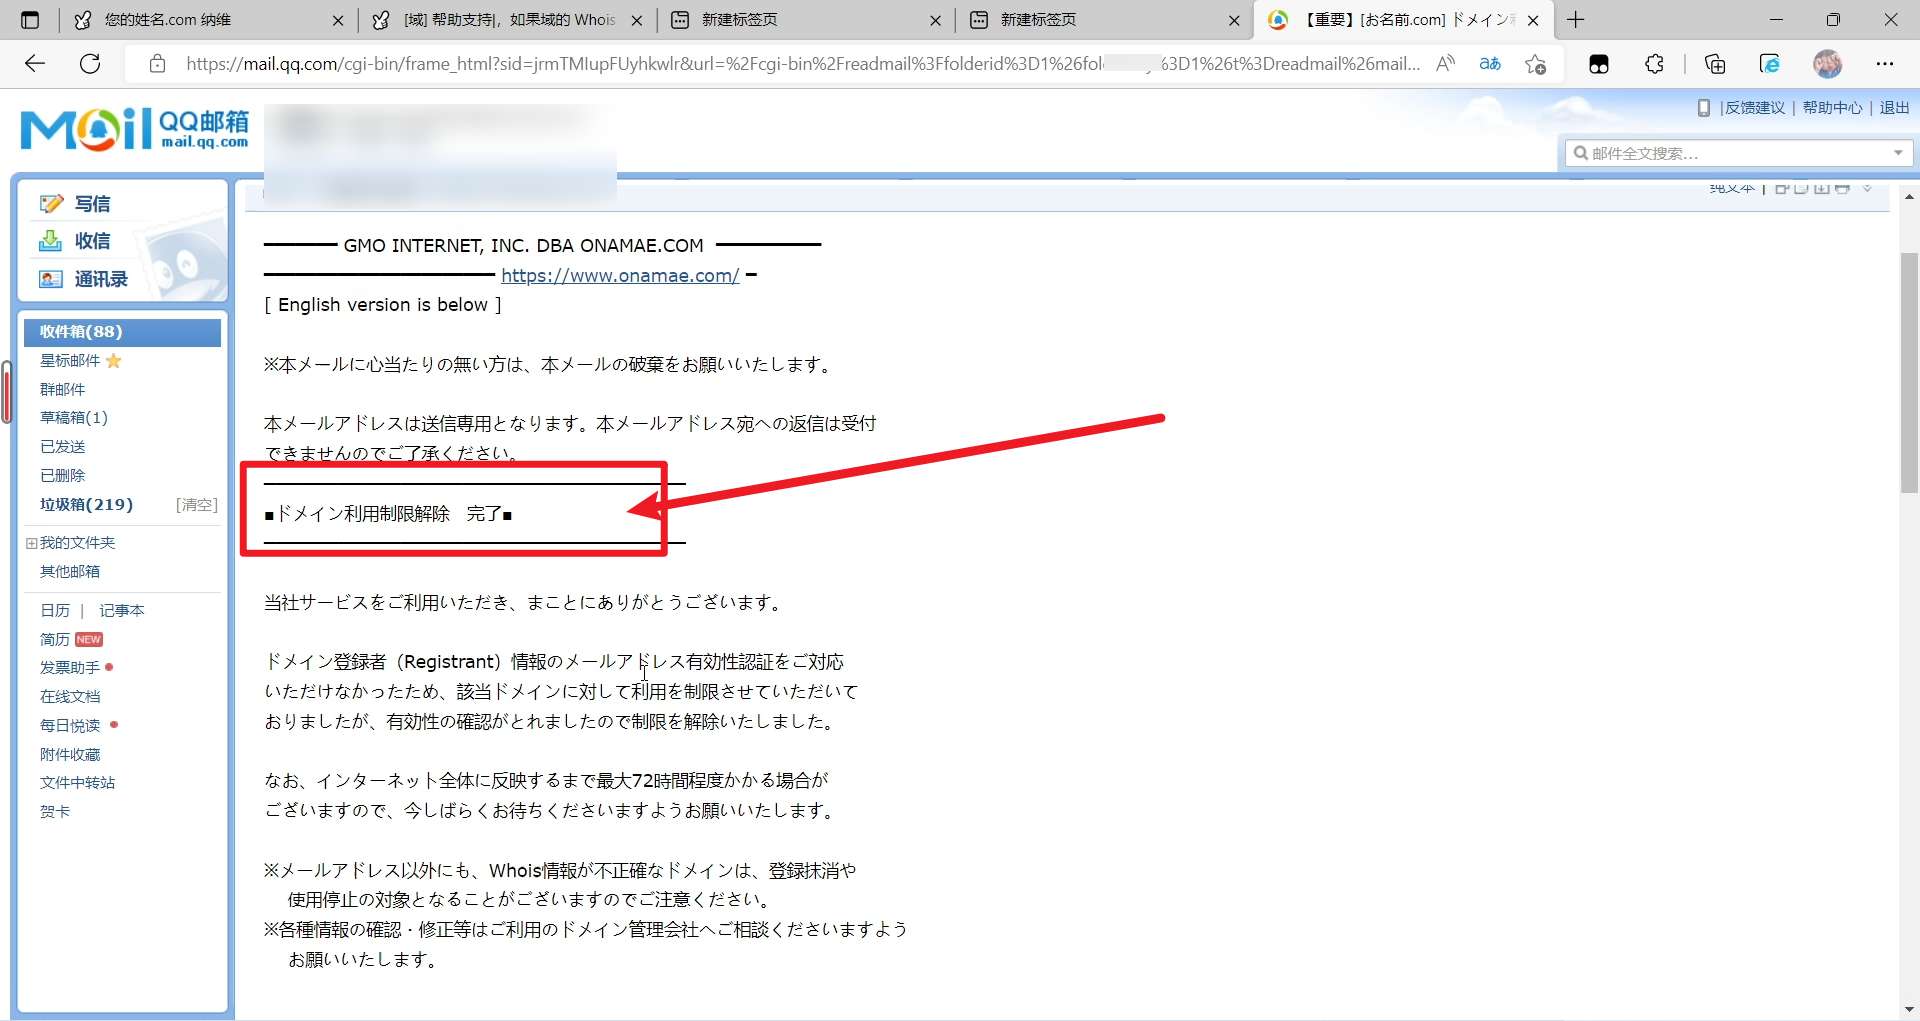Expand the 我的文件夹 folder tree
This screenshot has width=1920, height=1021.
point(31,543)
